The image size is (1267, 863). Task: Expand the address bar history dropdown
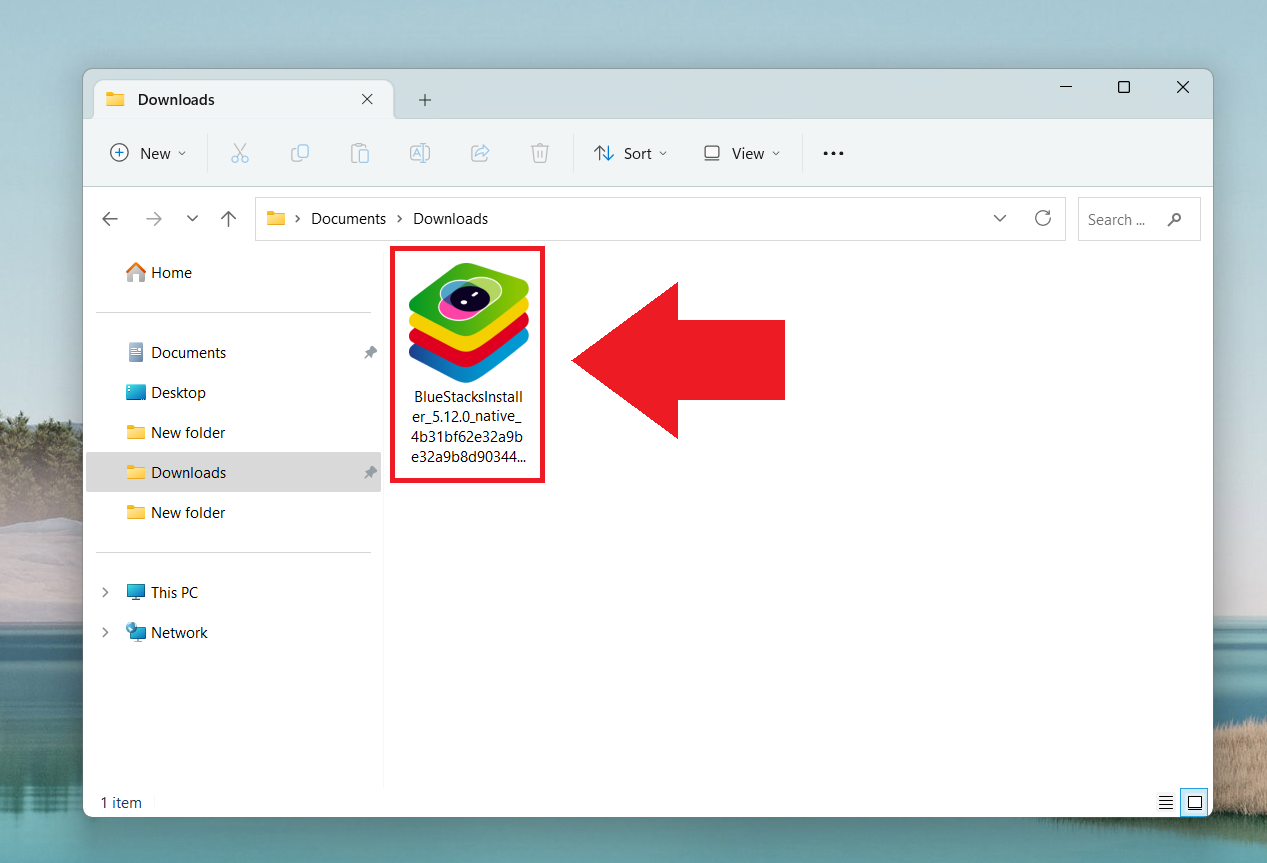pos(1000,218)
